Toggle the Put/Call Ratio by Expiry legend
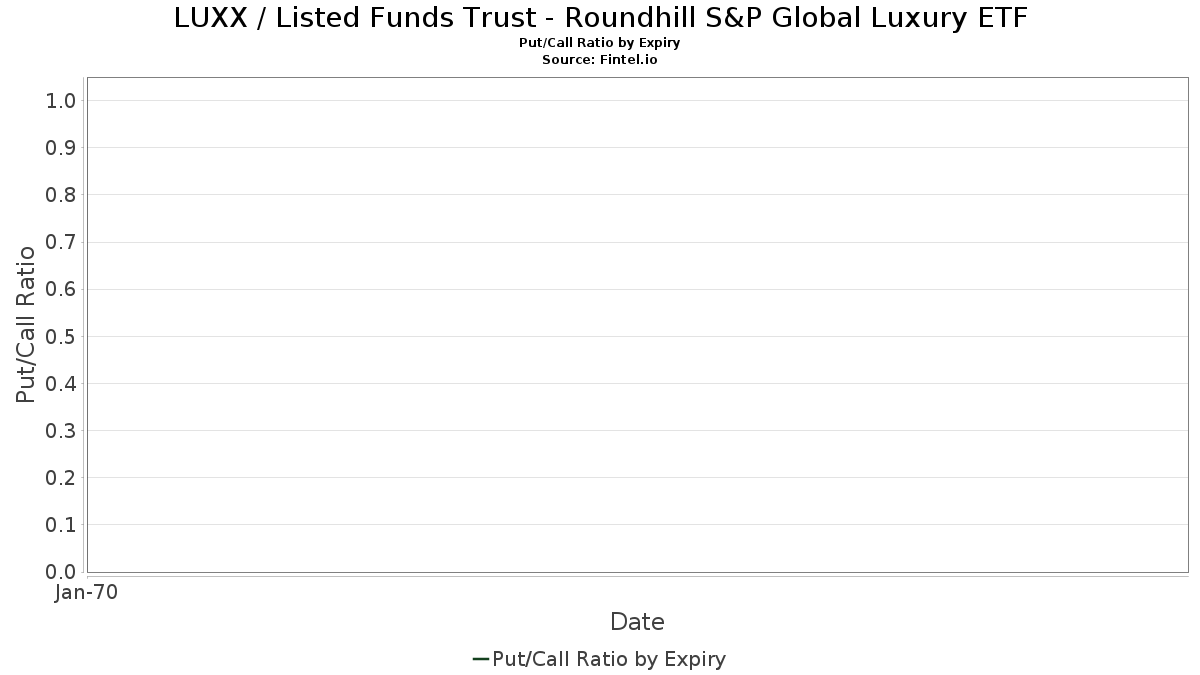This screenshot has height=675, width=1200. (x=599, y=659)
